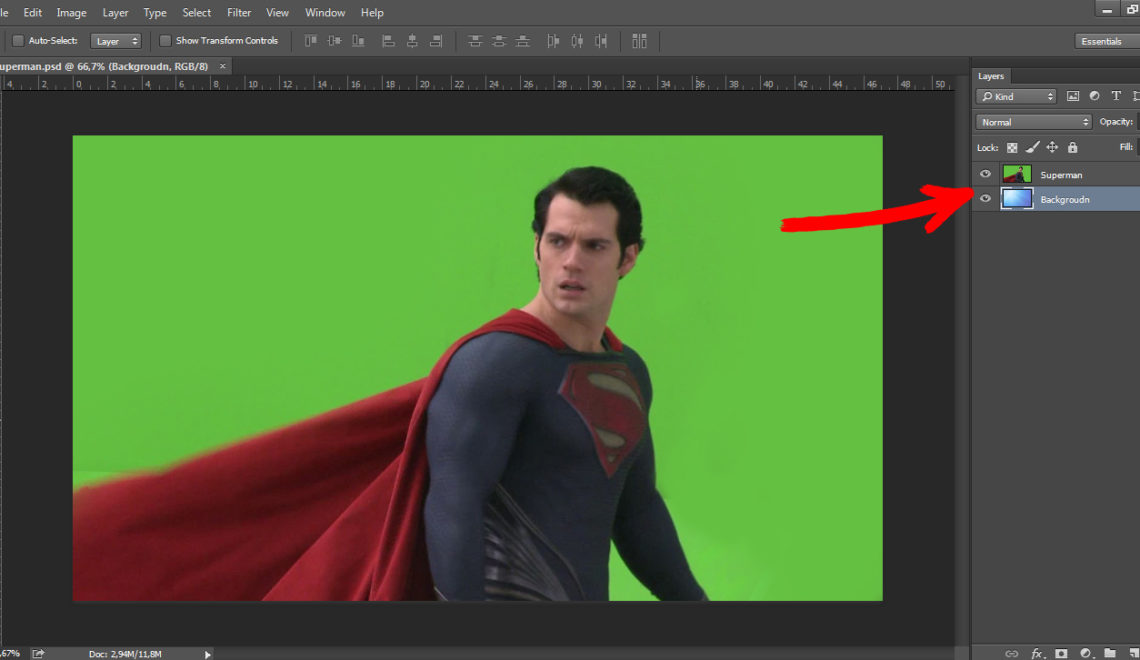Screen dimensions: 1140x660
Task: Click Distribute vertical centers icon
Action: [x=499, y=41]
